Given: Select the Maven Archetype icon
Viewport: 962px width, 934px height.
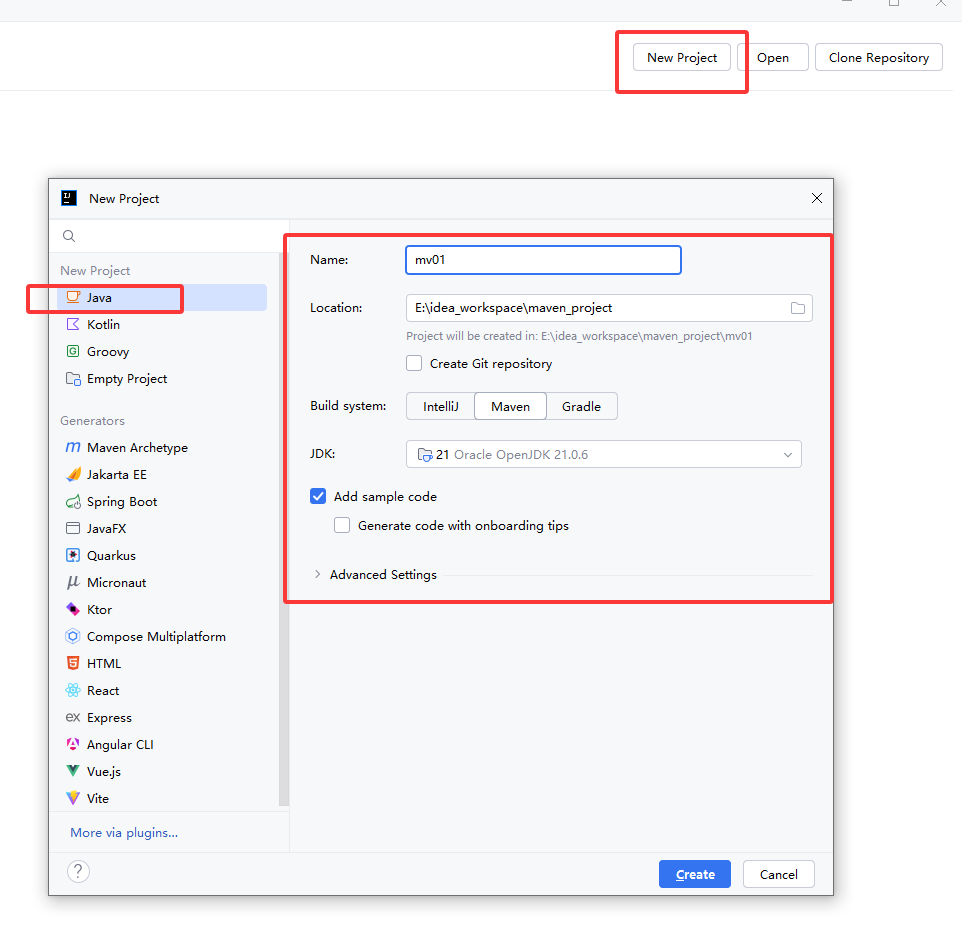Looking at the screenshot, I should (73, 447).
